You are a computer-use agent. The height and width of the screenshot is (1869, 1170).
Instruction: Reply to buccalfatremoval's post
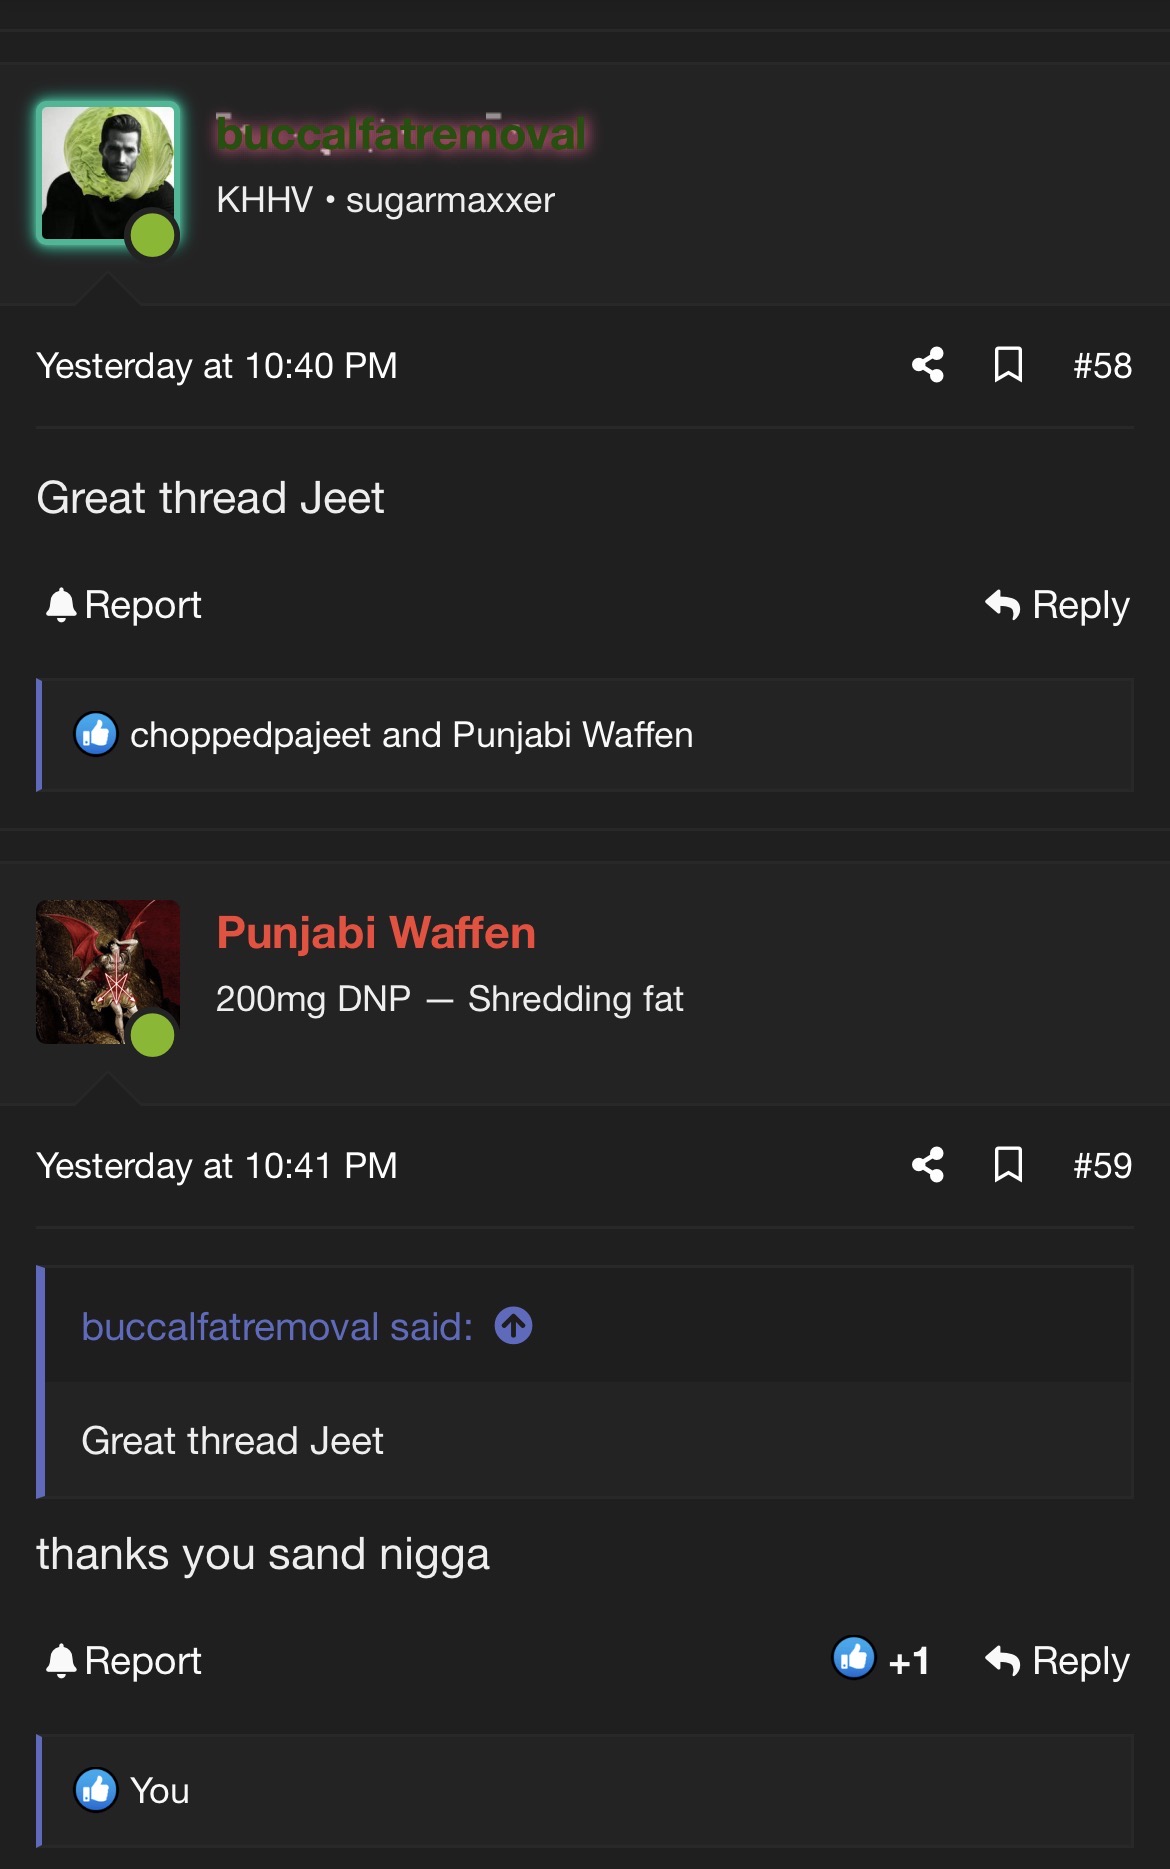coord(1057,605)
